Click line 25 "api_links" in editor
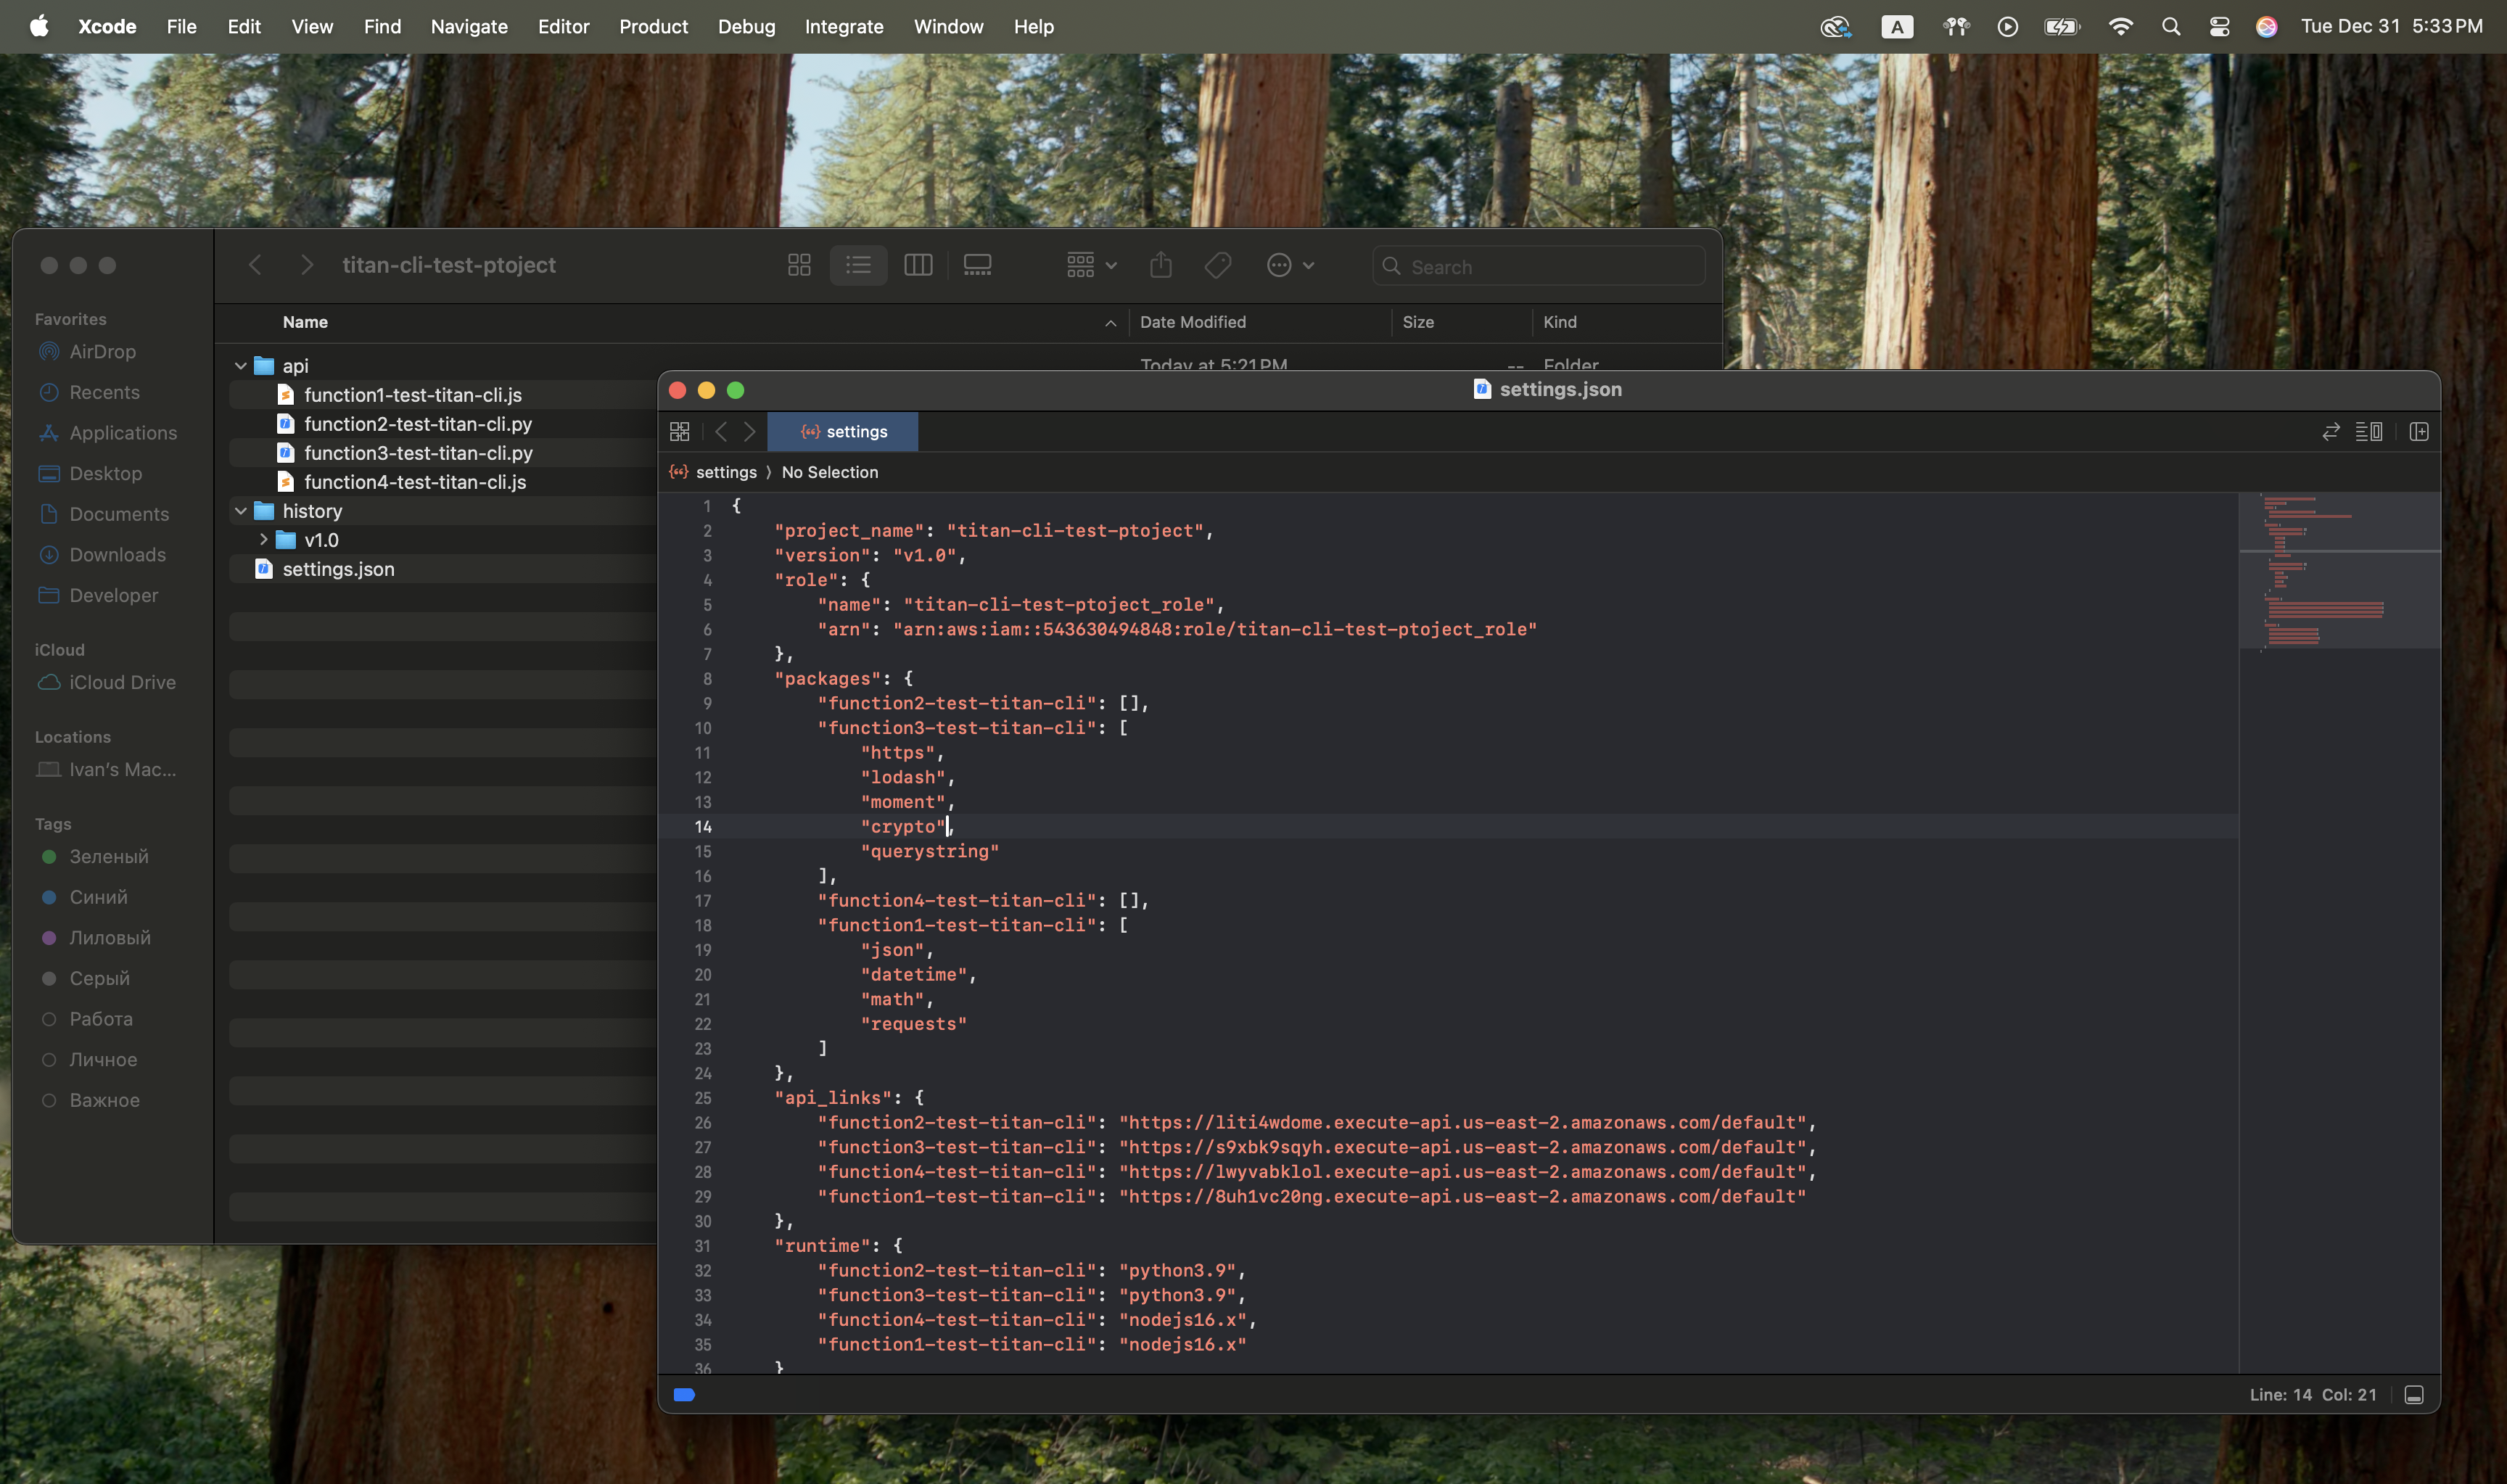This screenshot has height=1484, width=2507. 849,1098
